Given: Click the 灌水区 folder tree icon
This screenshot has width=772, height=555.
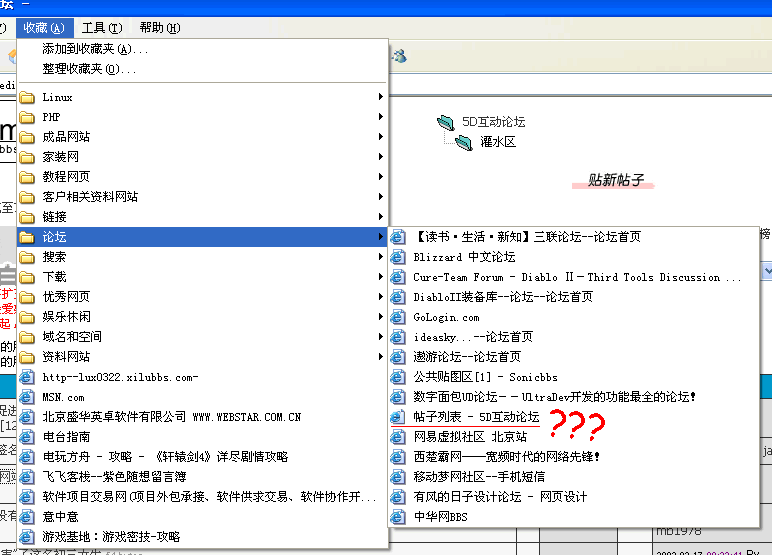Looking at the screenshot, I should (464, 142).
